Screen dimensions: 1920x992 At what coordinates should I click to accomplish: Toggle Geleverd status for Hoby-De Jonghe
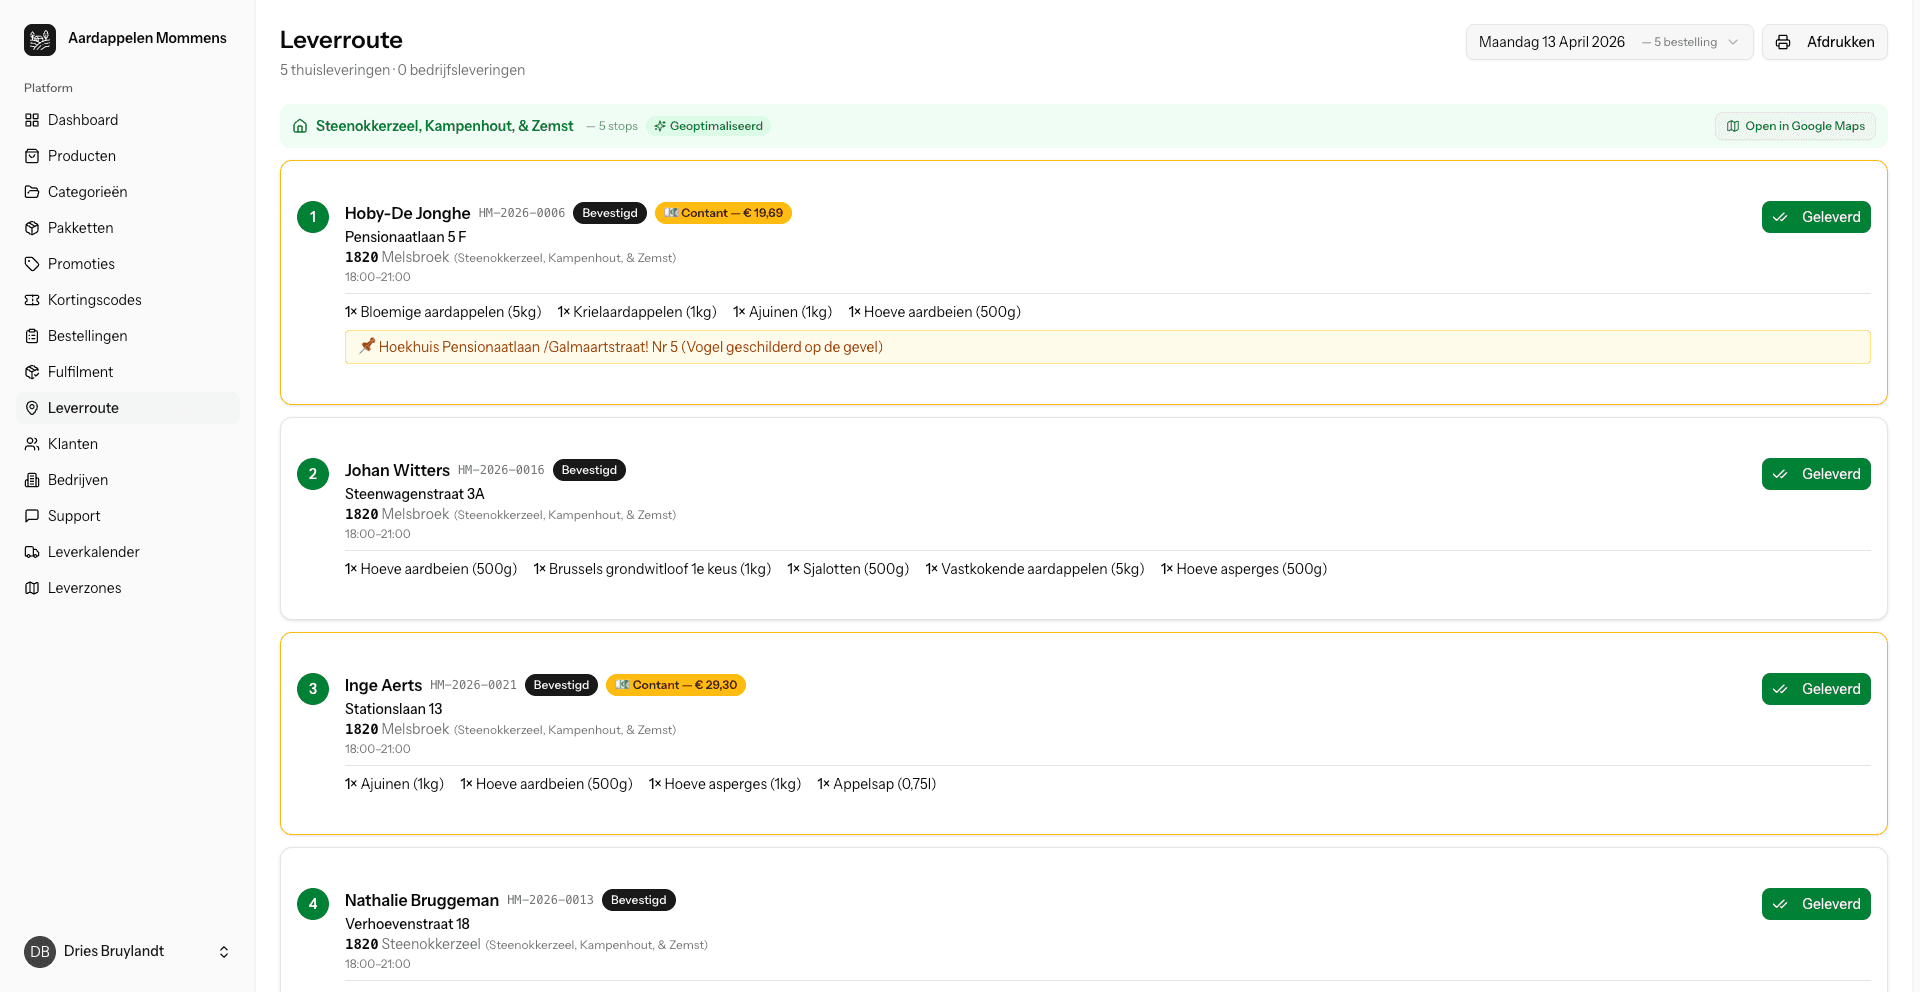click(1815, 217)
